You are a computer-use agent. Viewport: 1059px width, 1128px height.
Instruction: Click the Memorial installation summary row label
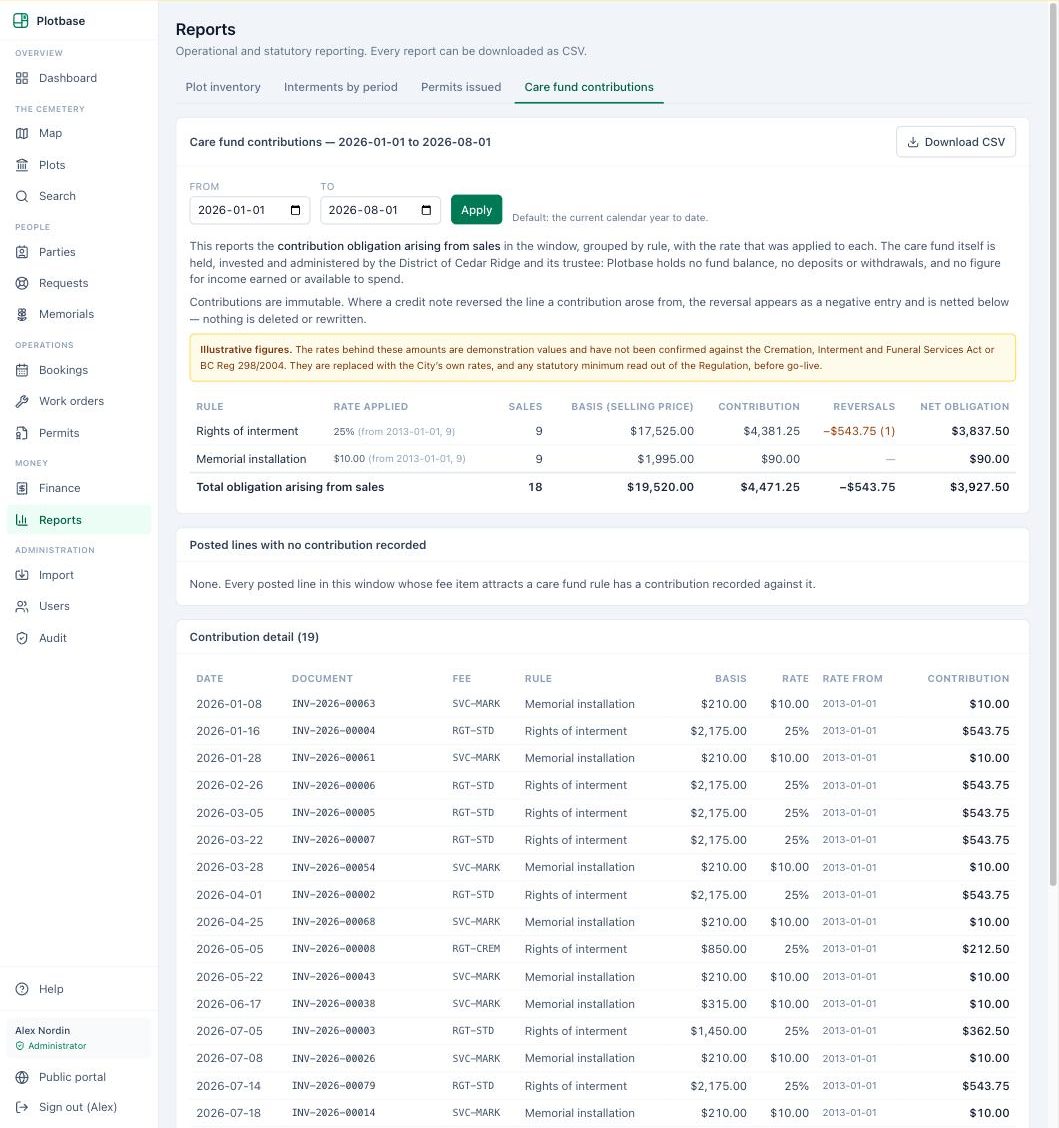pyautogui.click(x=251, y=459)
